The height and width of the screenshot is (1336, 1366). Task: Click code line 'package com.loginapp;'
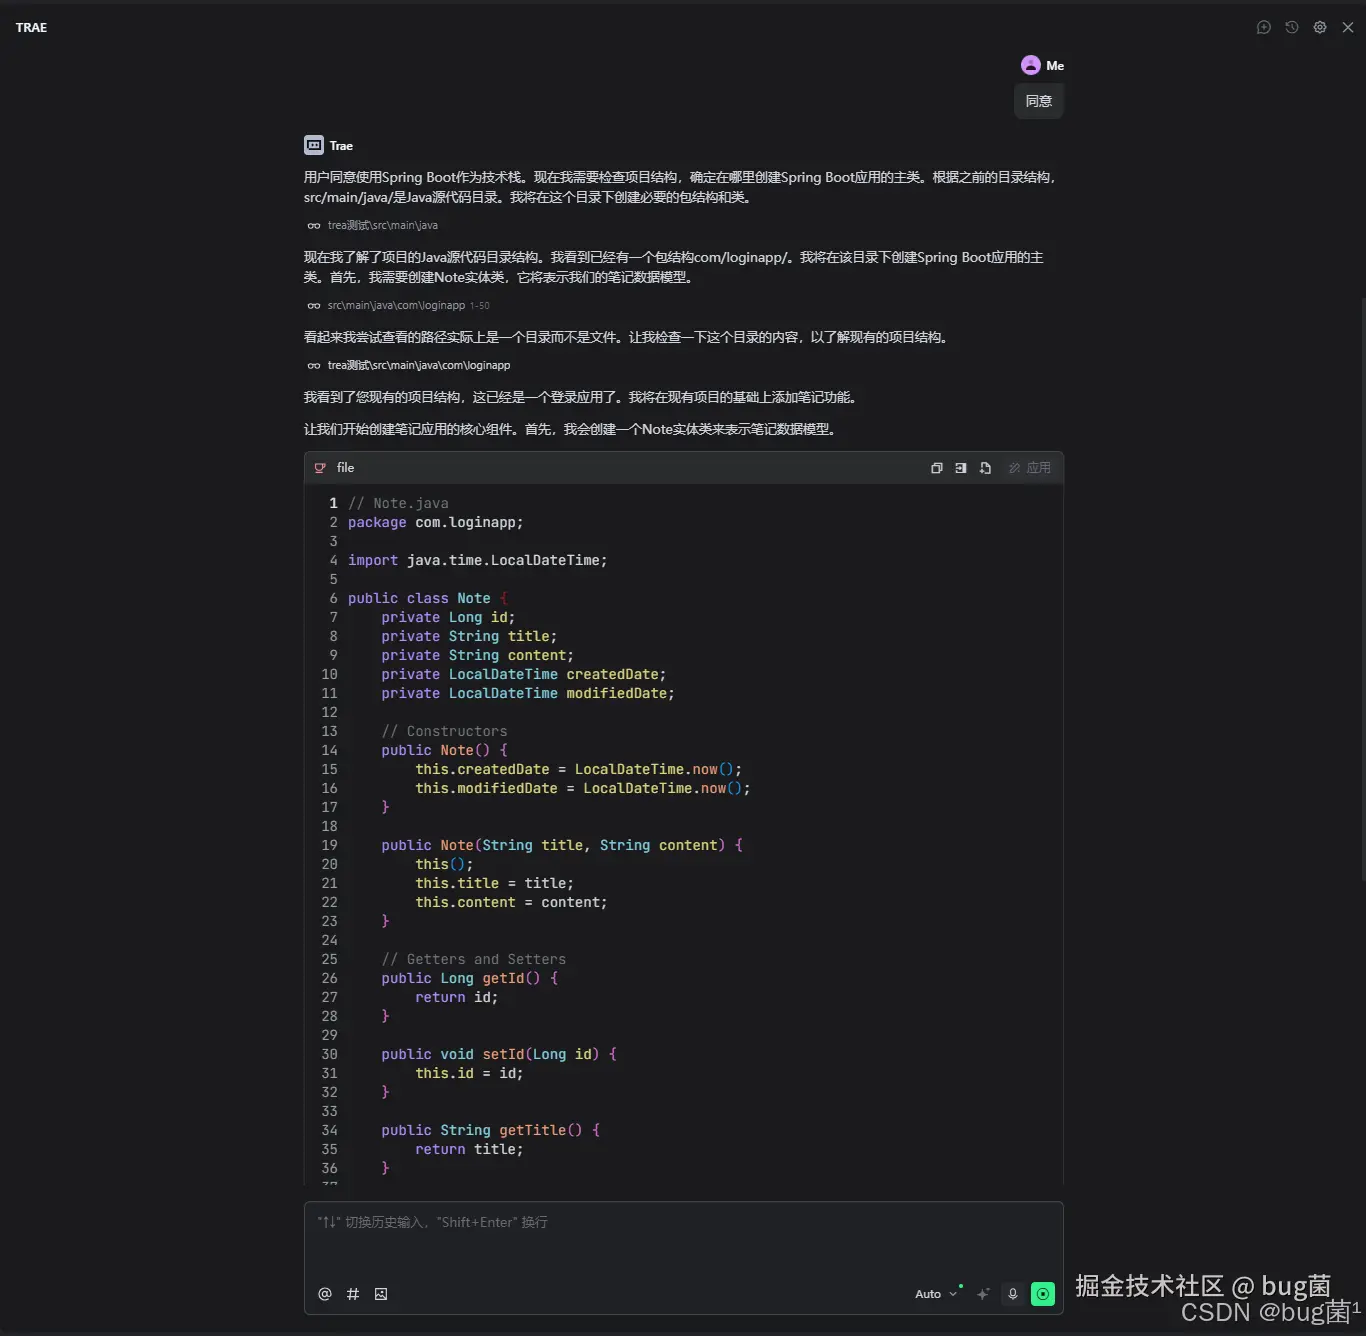coord(435,523)
